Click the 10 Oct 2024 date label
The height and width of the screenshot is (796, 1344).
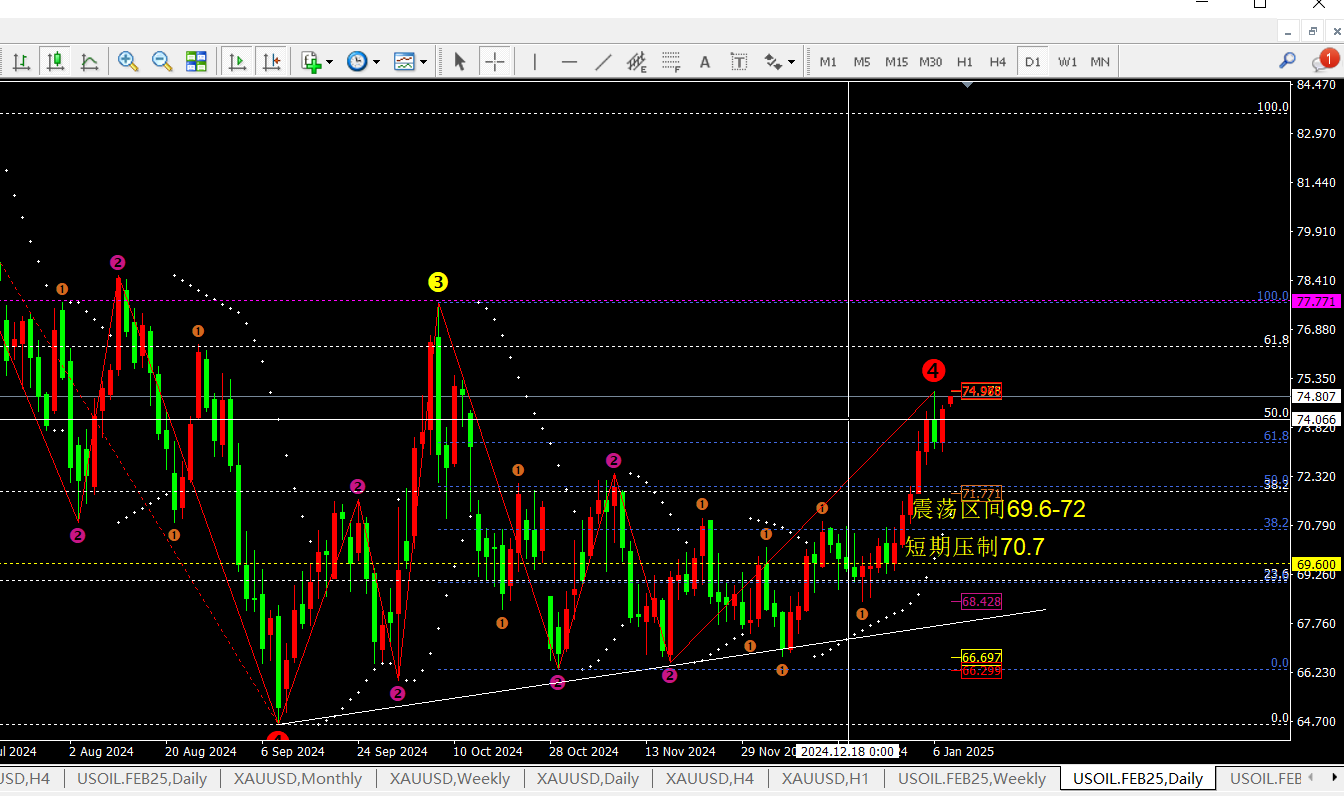point(487,751)
